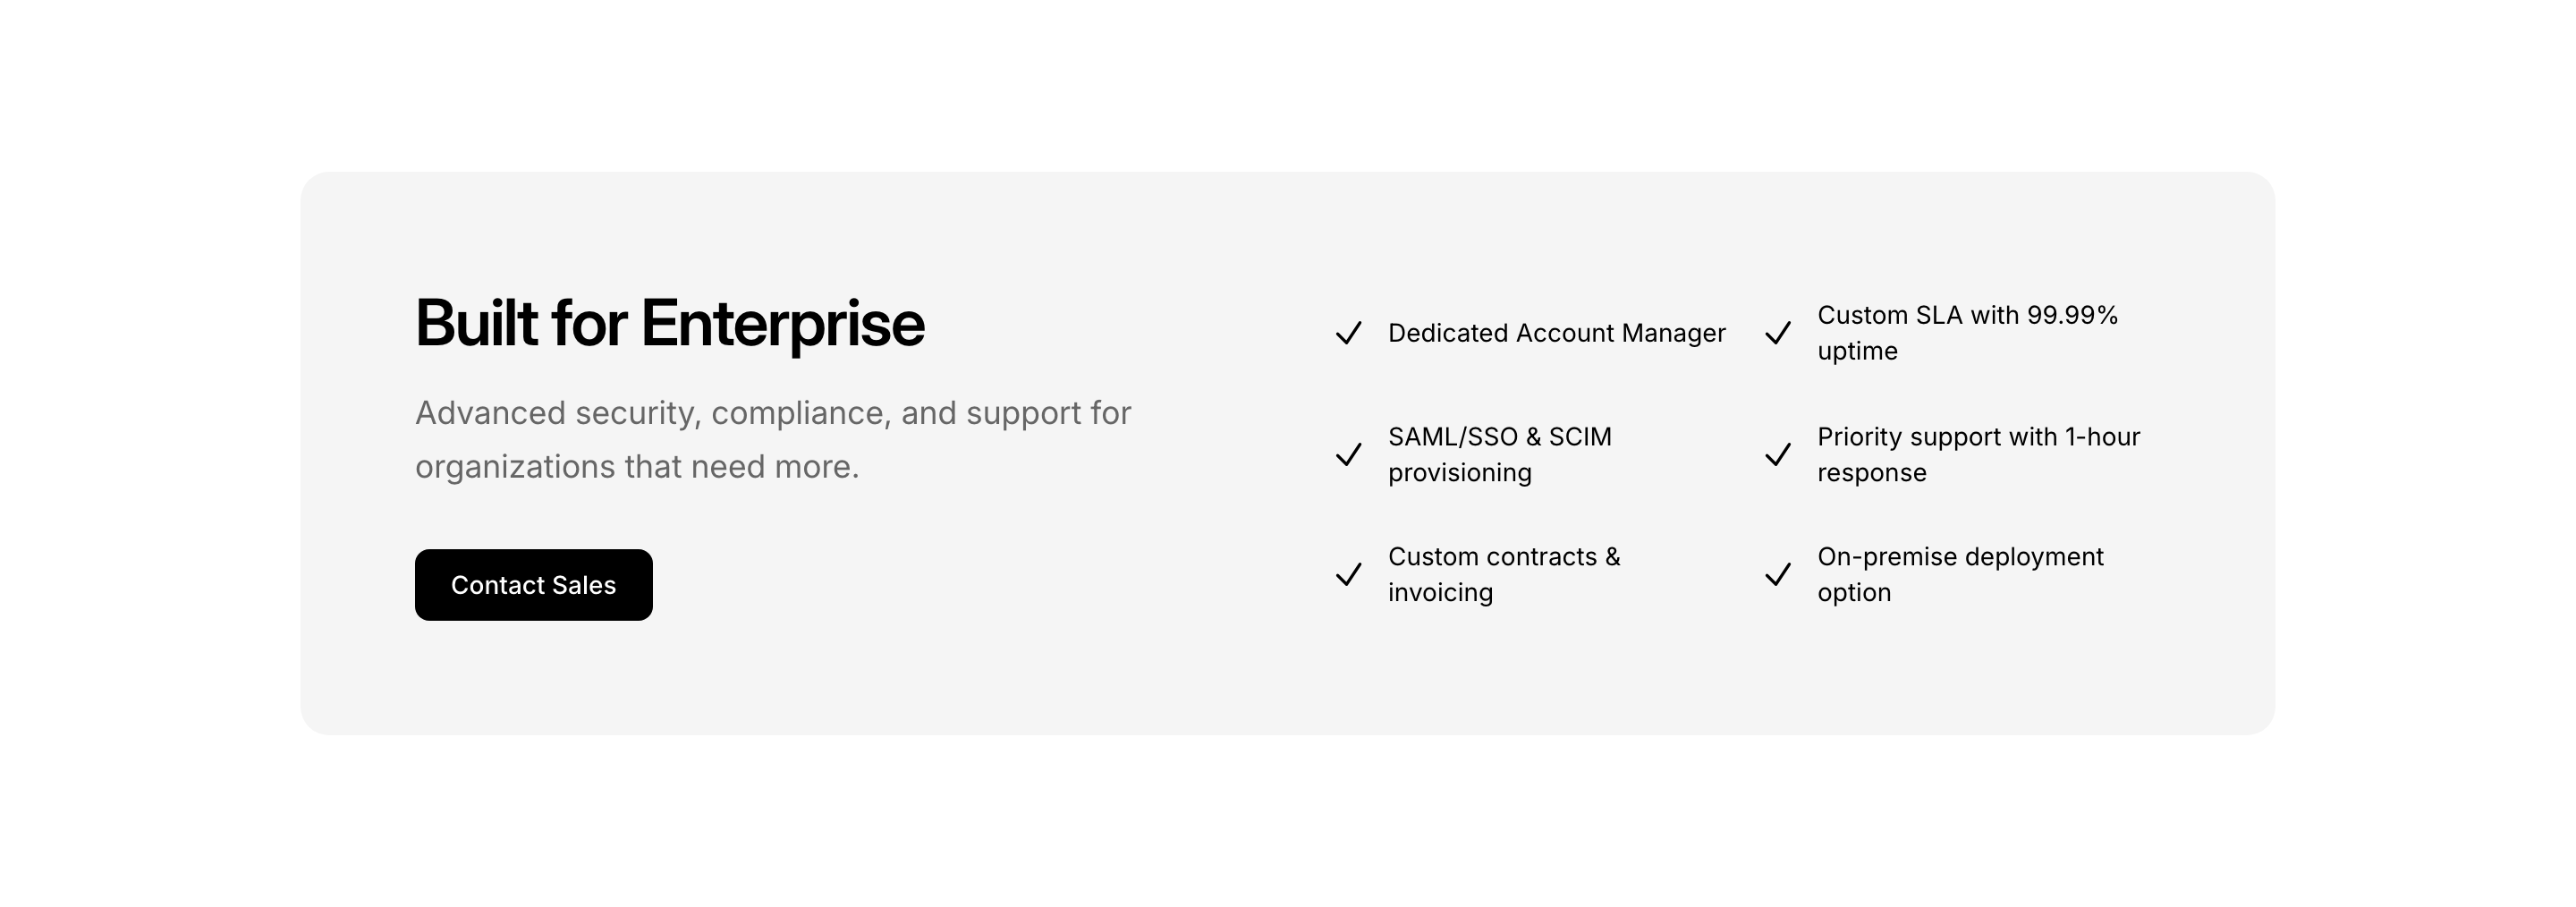Click the word Enterprise in the heading
The width and height of the screenshot is (2576, 907).
[x=782, y=324]
